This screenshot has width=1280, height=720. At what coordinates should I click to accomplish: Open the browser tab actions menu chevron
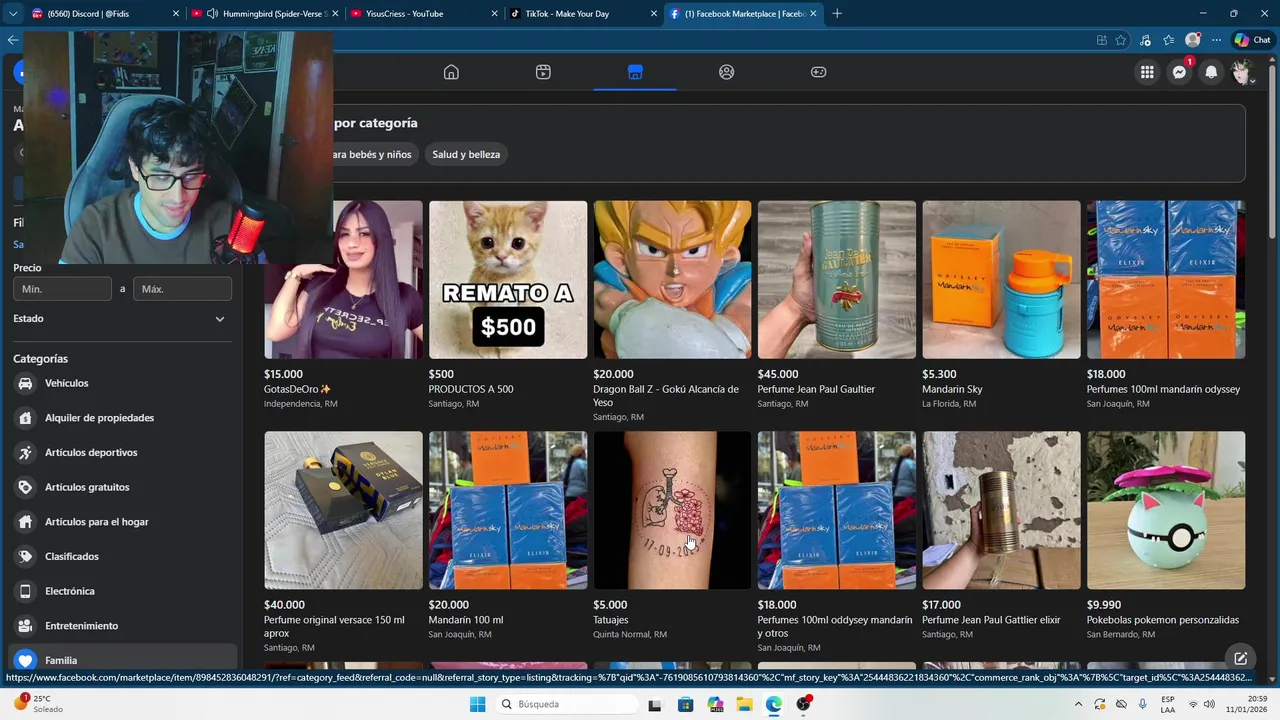tap(12, 14)
